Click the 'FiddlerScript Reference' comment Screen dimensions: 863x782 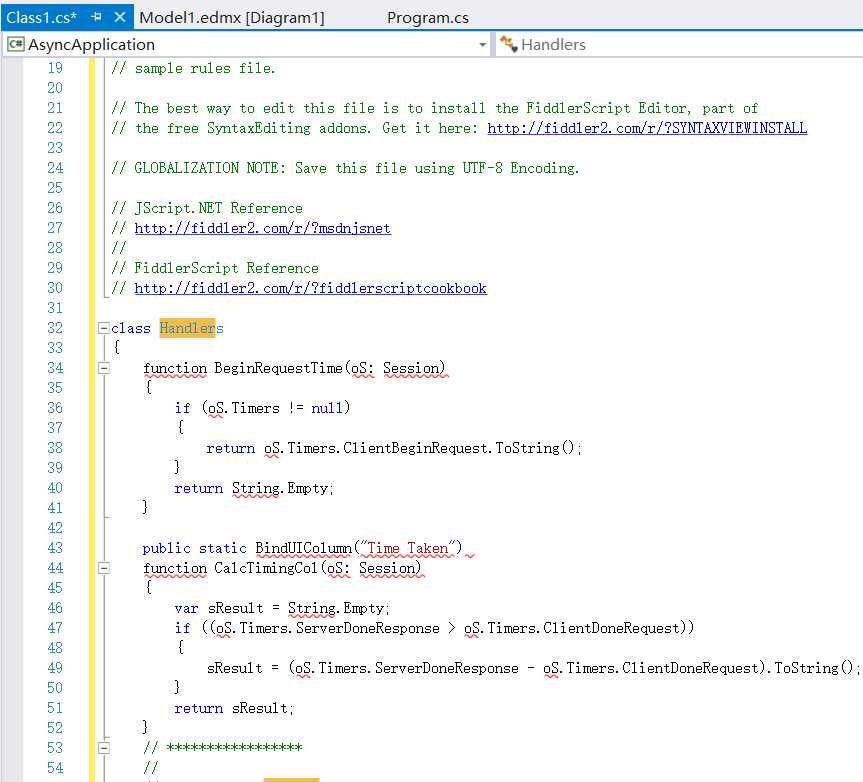[215, 268]
